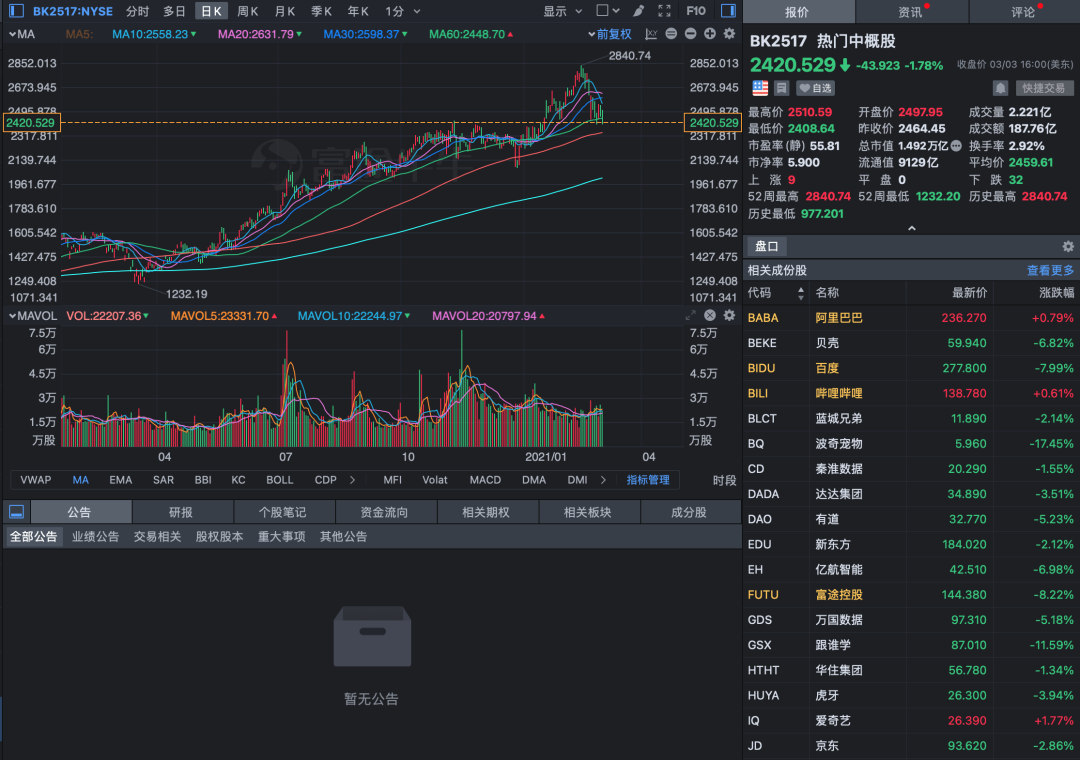Click the 时段 time period button

tap(725, 480)
